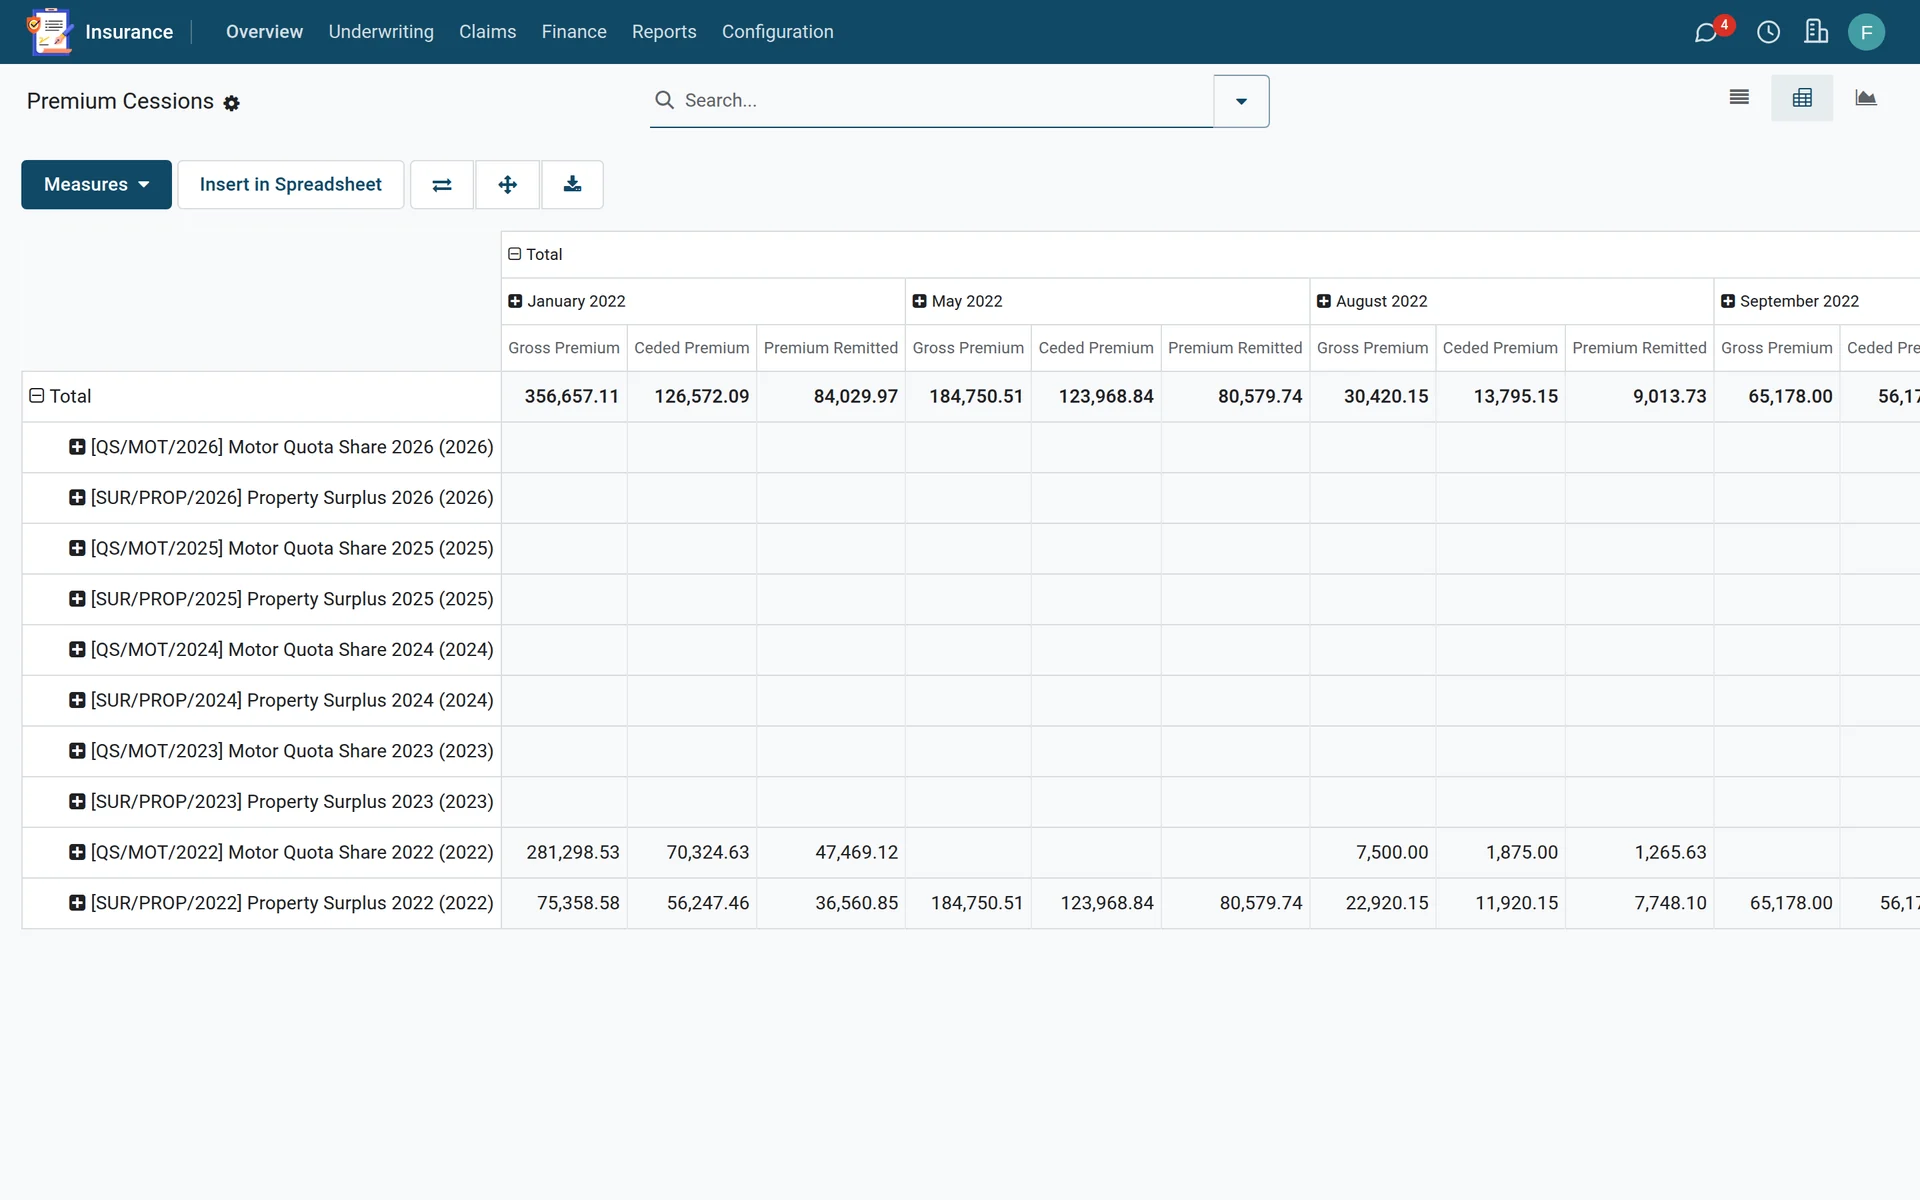The image size is (1920, 1200).
Task: Open the Finance menu
Action: click(574, 32)
